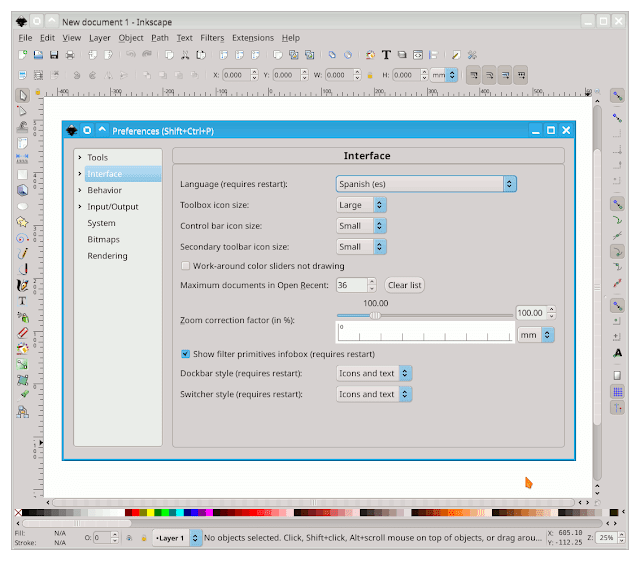Select the Spray tool

click(22, 317)
